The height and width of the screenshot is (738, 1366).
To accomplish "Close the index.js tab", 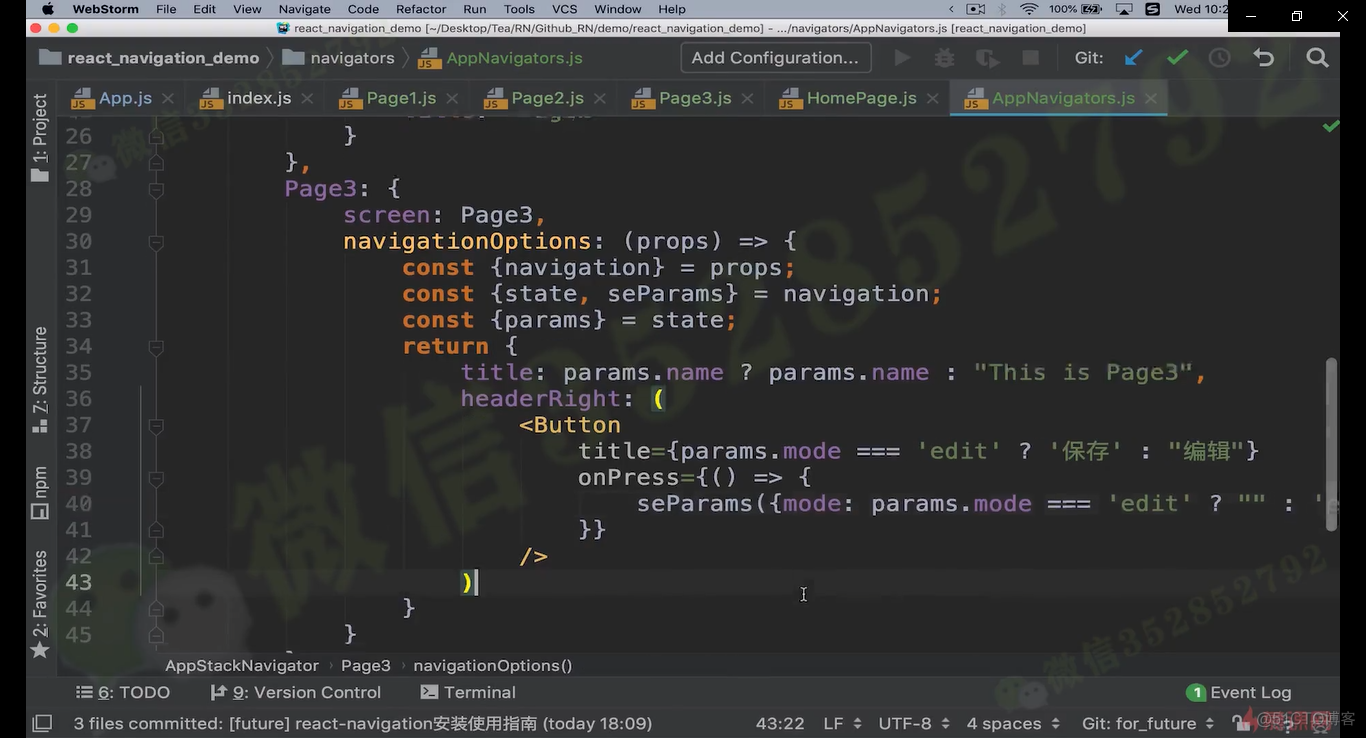I will [307, 98].
